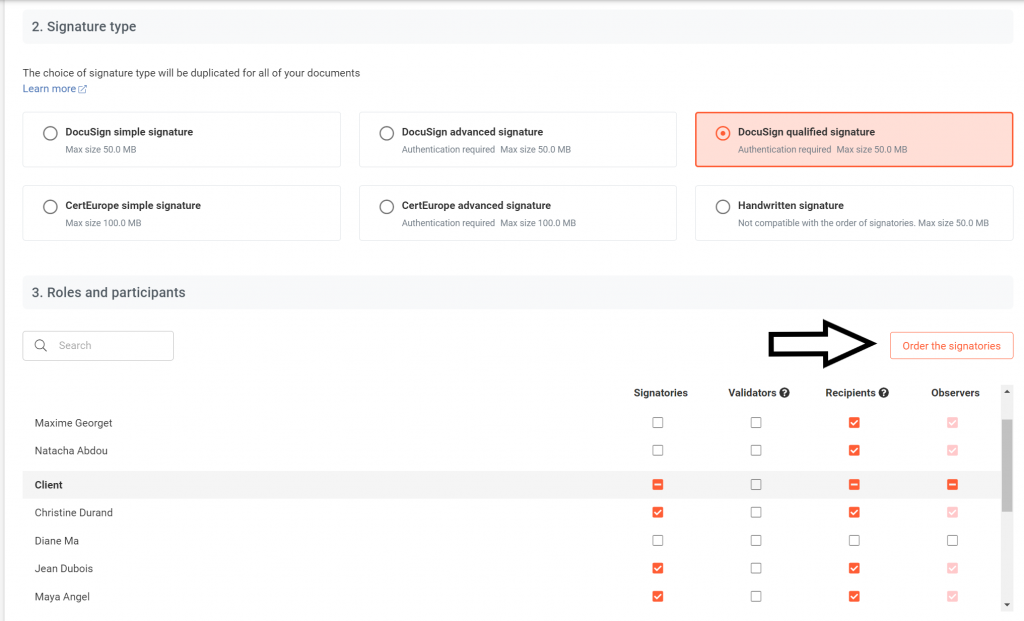This screenshot has width=1024, height=621.
Task: Click Order the signatories button
Action: (x=951, y=346)
